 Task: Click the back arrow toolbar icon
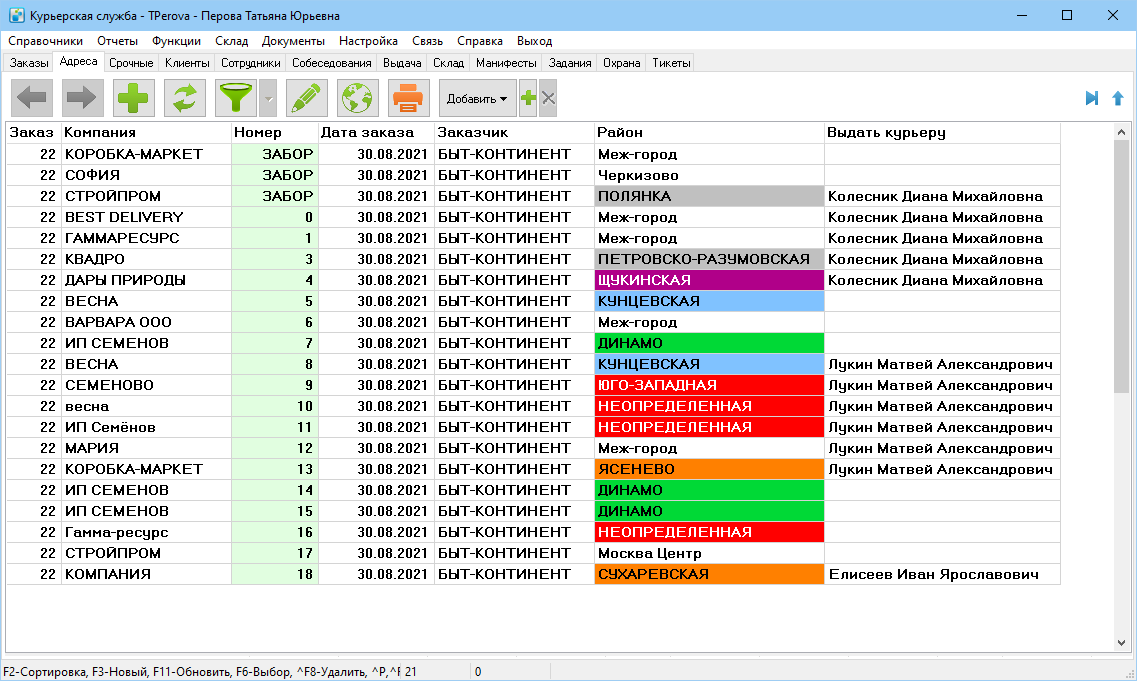point(32,98)
